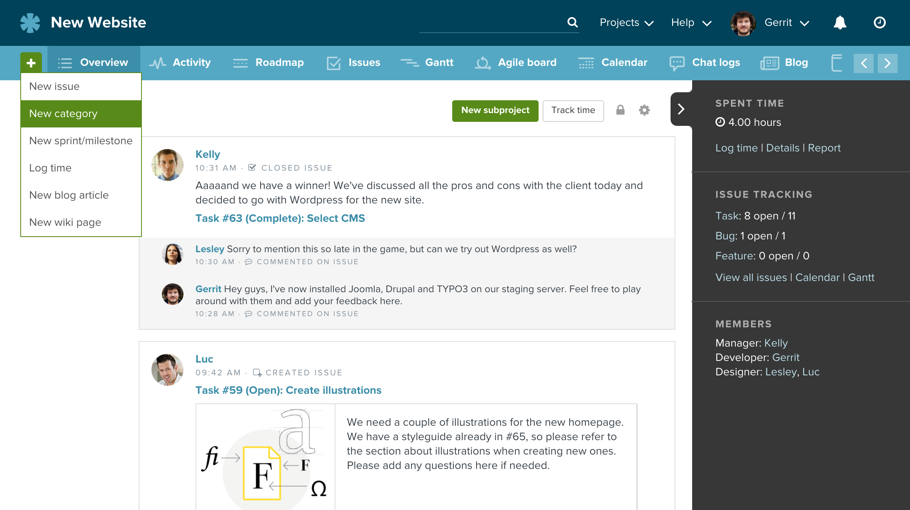Click the lock icon beside Track time

click(x=620, y=110)
